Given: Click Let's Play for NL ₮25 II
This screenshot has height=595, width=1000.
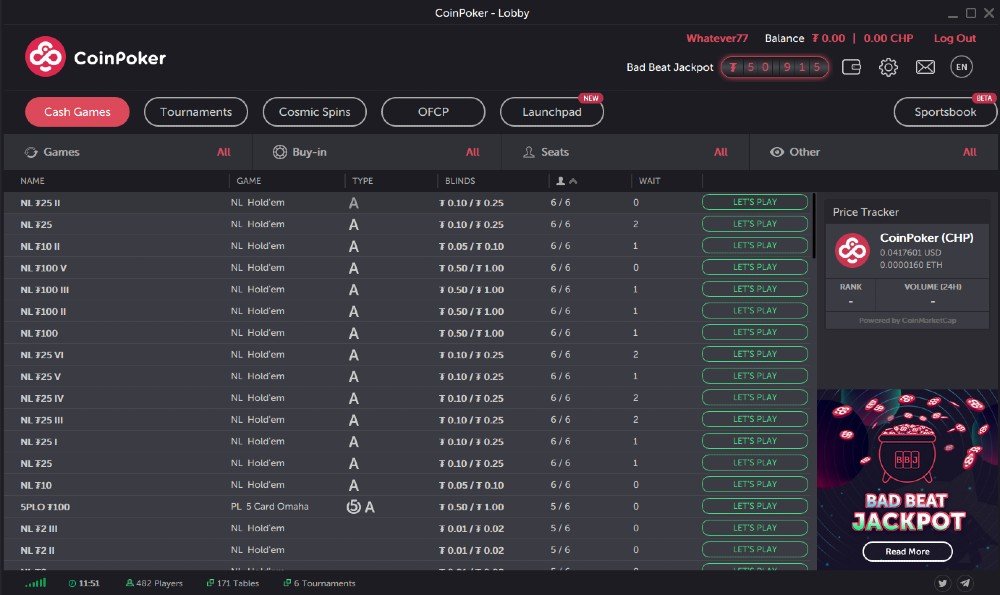Looking at the screenshot, I should 755,202.
